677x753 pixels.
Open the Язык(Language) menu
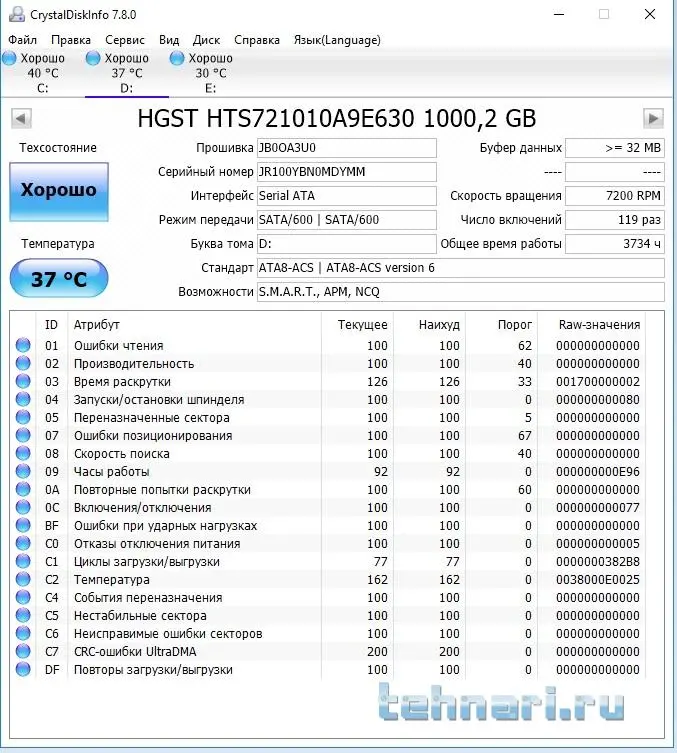pos(337,40)
